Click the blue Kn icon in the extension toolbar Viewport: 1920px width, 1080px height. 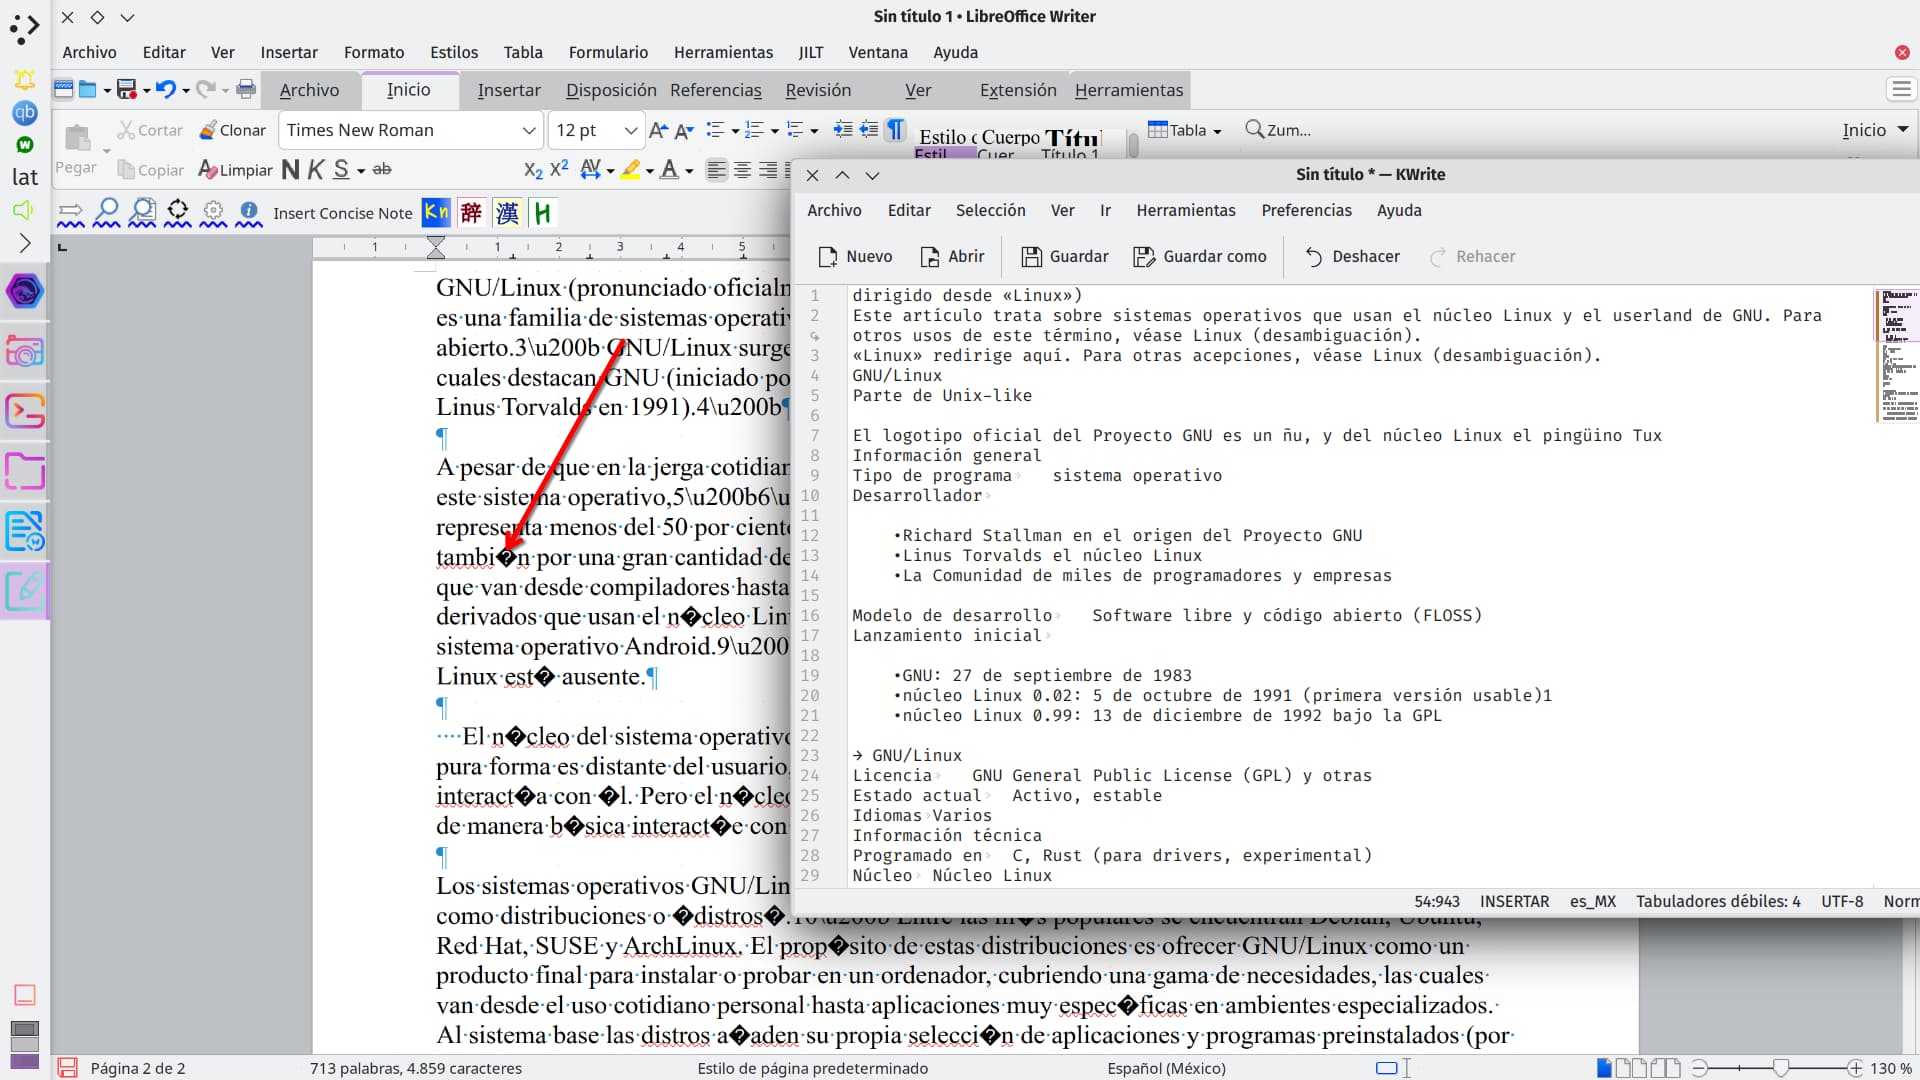tap(436, 212)
